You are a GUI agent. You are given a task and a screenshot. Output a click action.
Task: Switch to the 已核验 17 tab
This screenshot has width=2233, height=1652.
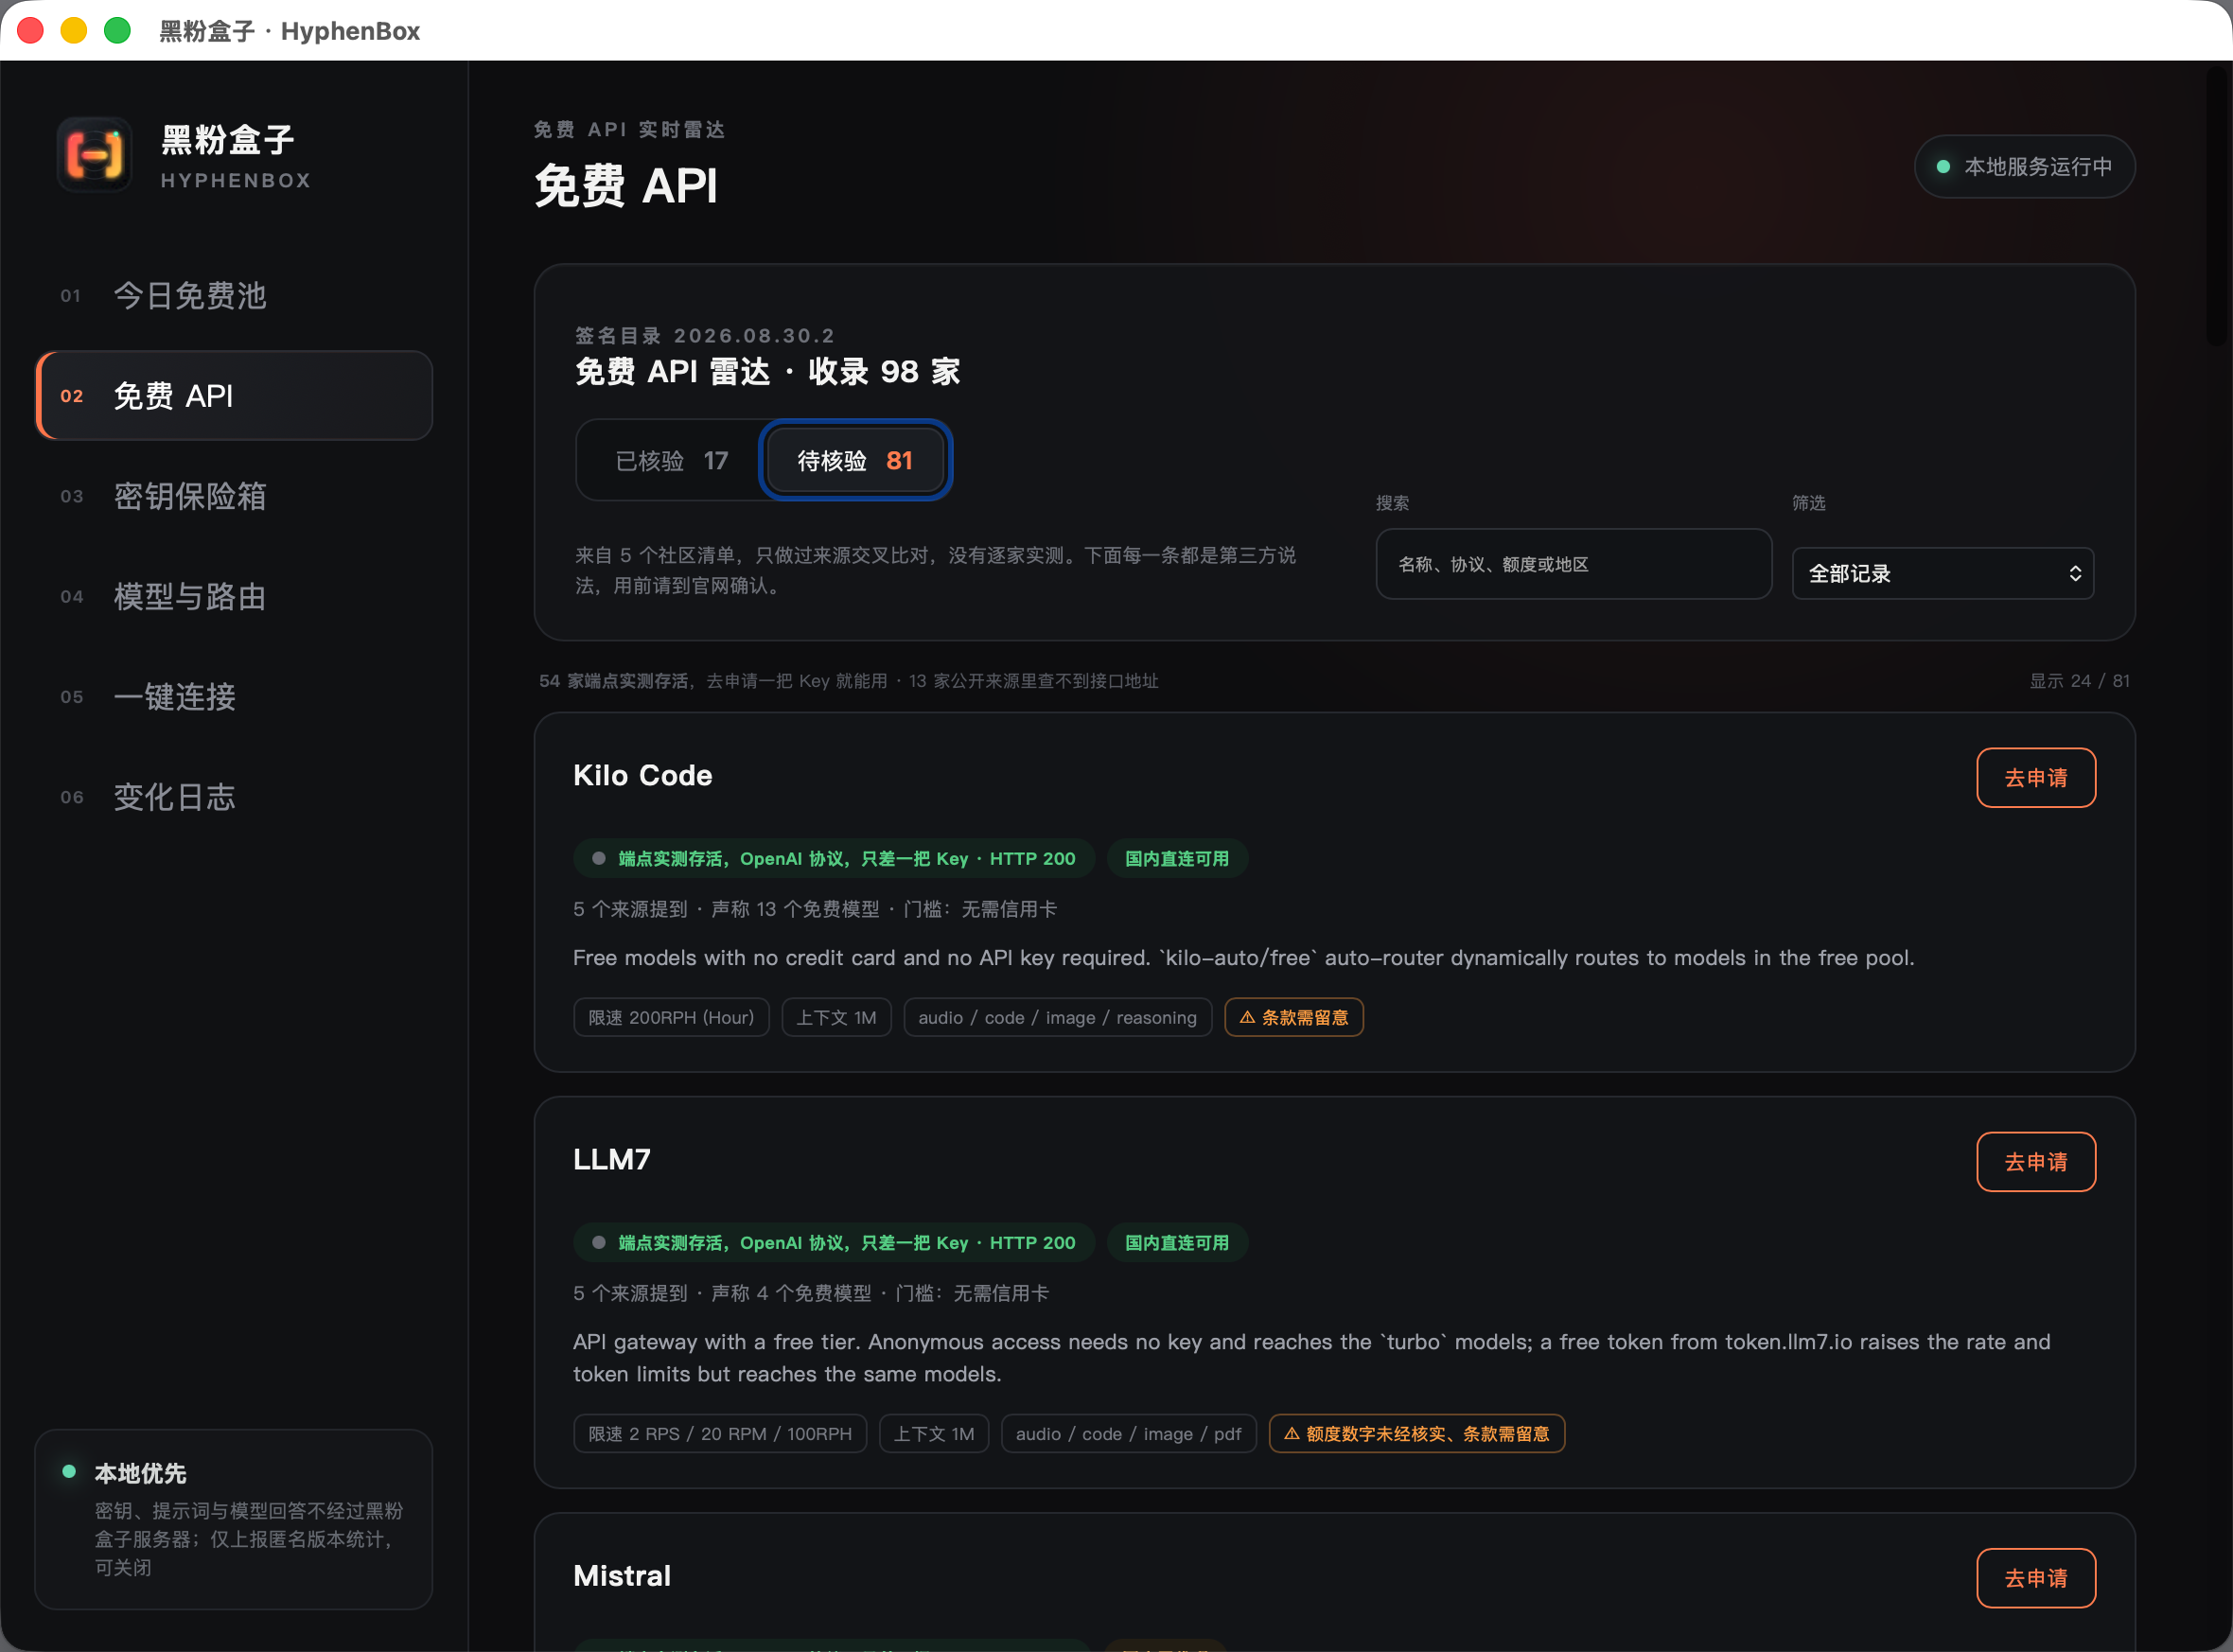pyautogui.click(x=672, y=461)
